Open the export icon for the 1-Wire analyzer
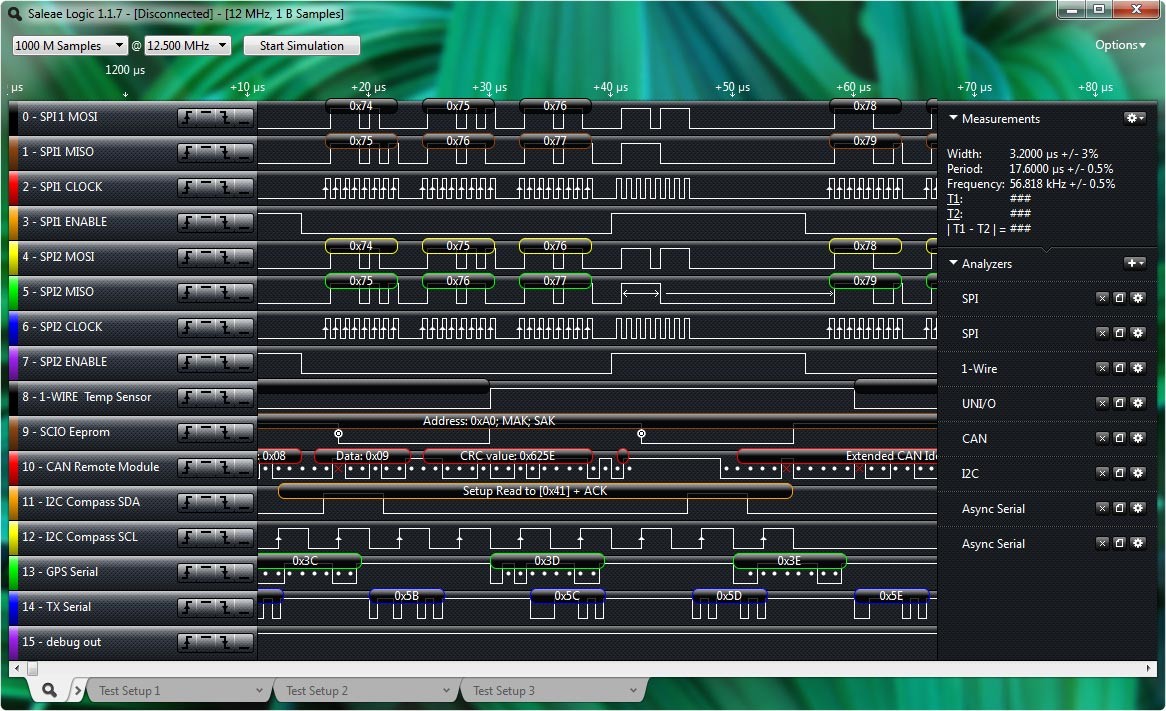The image size is (1166, 711). click(1119, 368)
